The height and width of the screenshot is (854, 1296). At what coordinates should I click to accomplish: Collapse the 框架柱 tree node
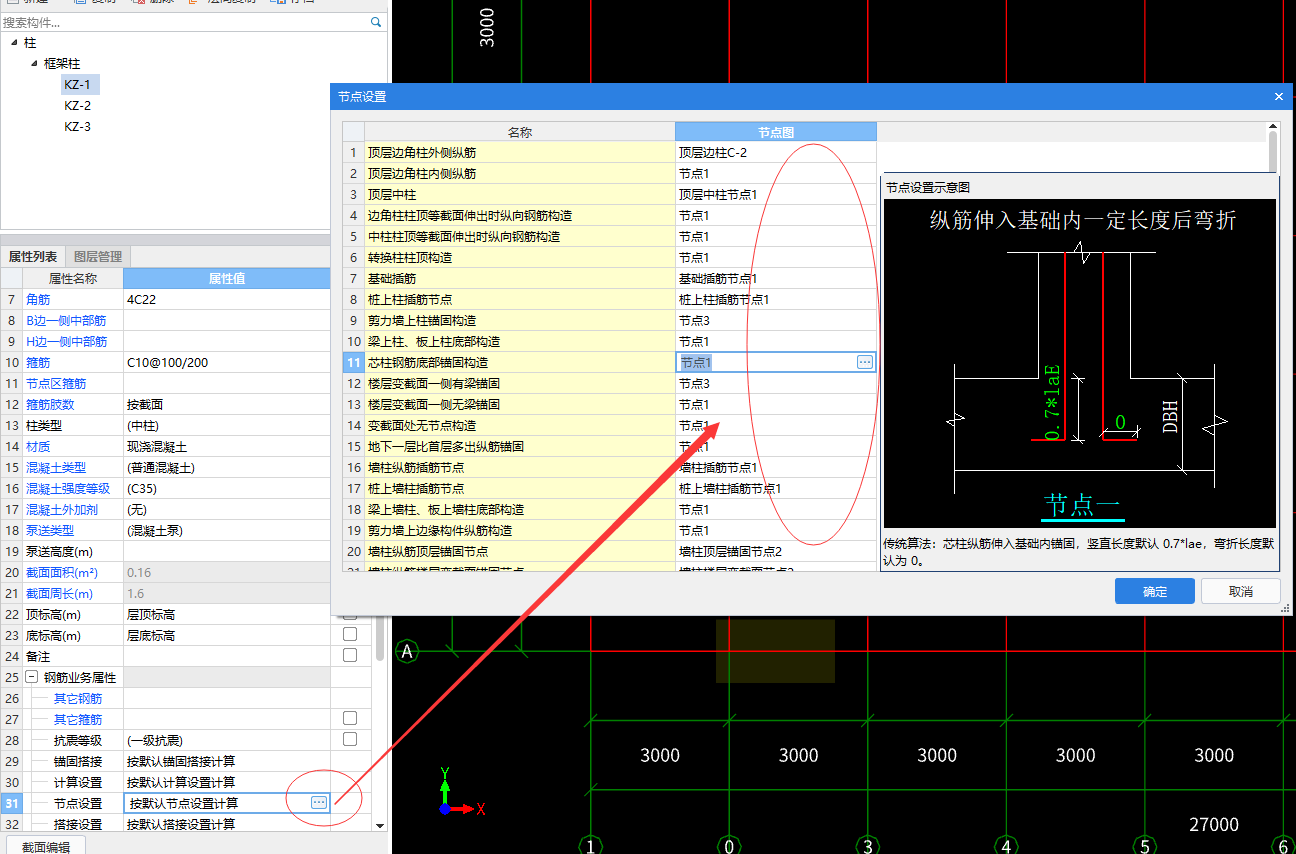pyautogui.click(x=34, y=63)
